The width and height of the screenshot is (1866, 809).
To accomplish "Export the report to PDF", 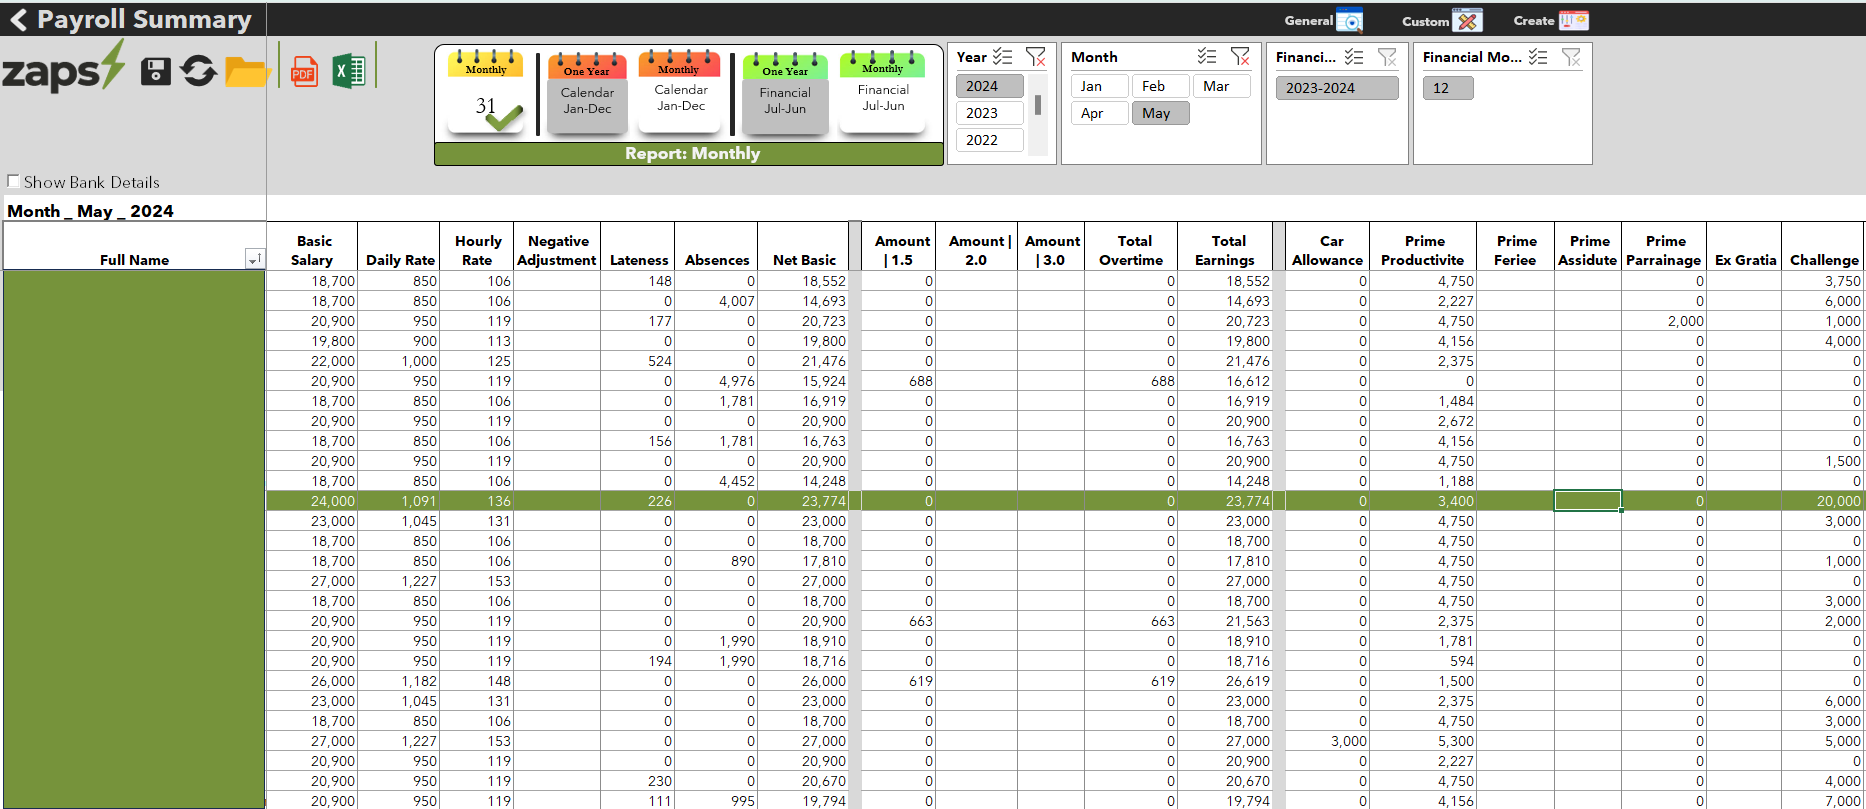I will coord(304,72).
